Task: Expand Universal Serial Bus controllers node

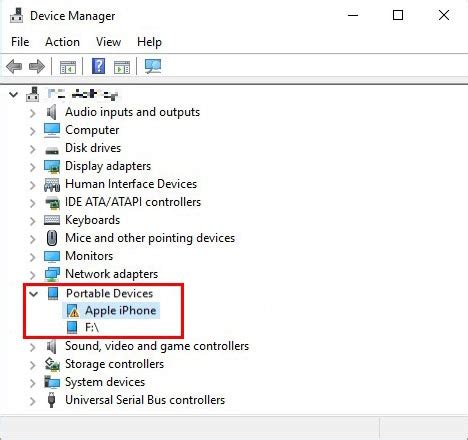Action: pyautogui.click(x=32, y=401)
